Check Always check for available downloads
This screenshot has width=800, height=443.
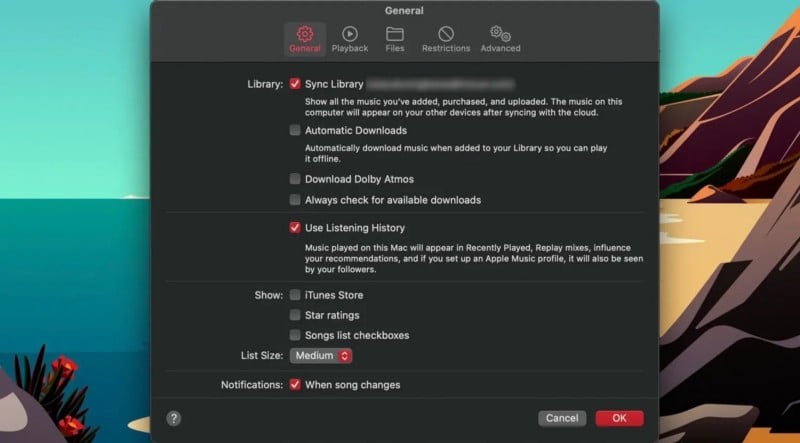[295, 200]
